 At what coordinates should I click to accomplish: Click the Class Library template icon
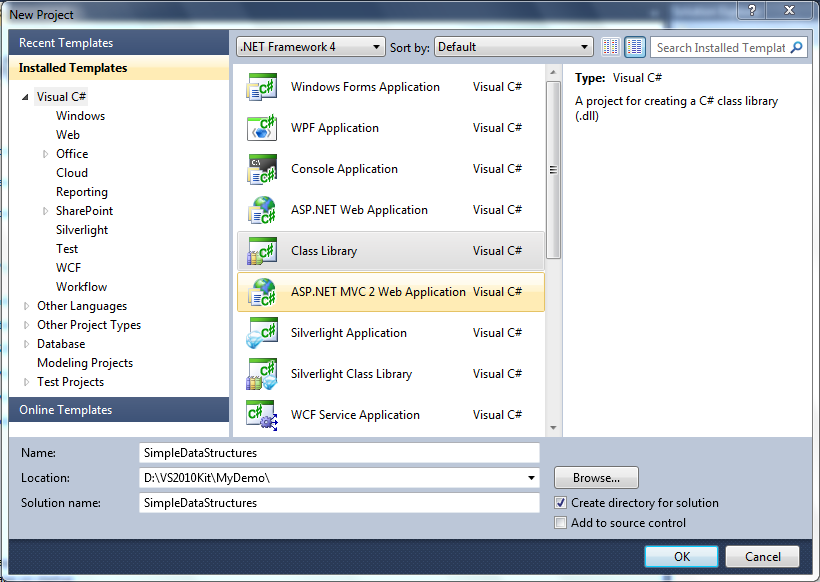click(x=261, y=251)
